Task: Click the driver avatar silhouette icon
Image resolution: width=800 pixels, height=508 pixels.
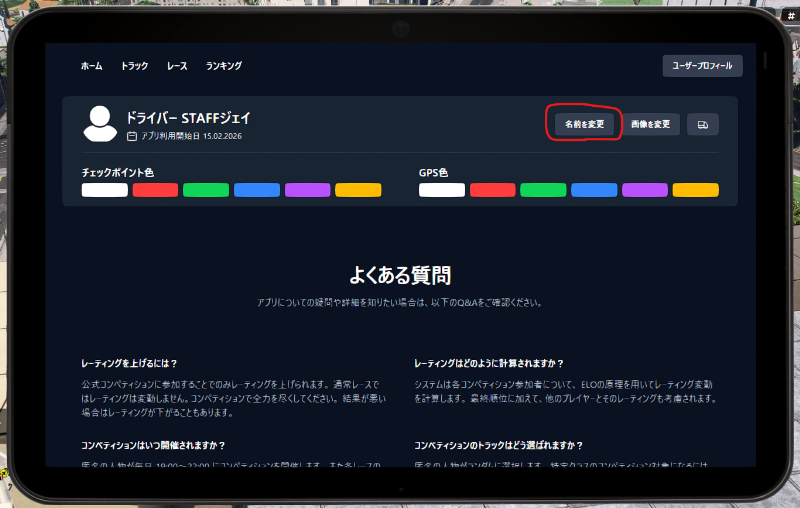Action: (x=100, y=124)
